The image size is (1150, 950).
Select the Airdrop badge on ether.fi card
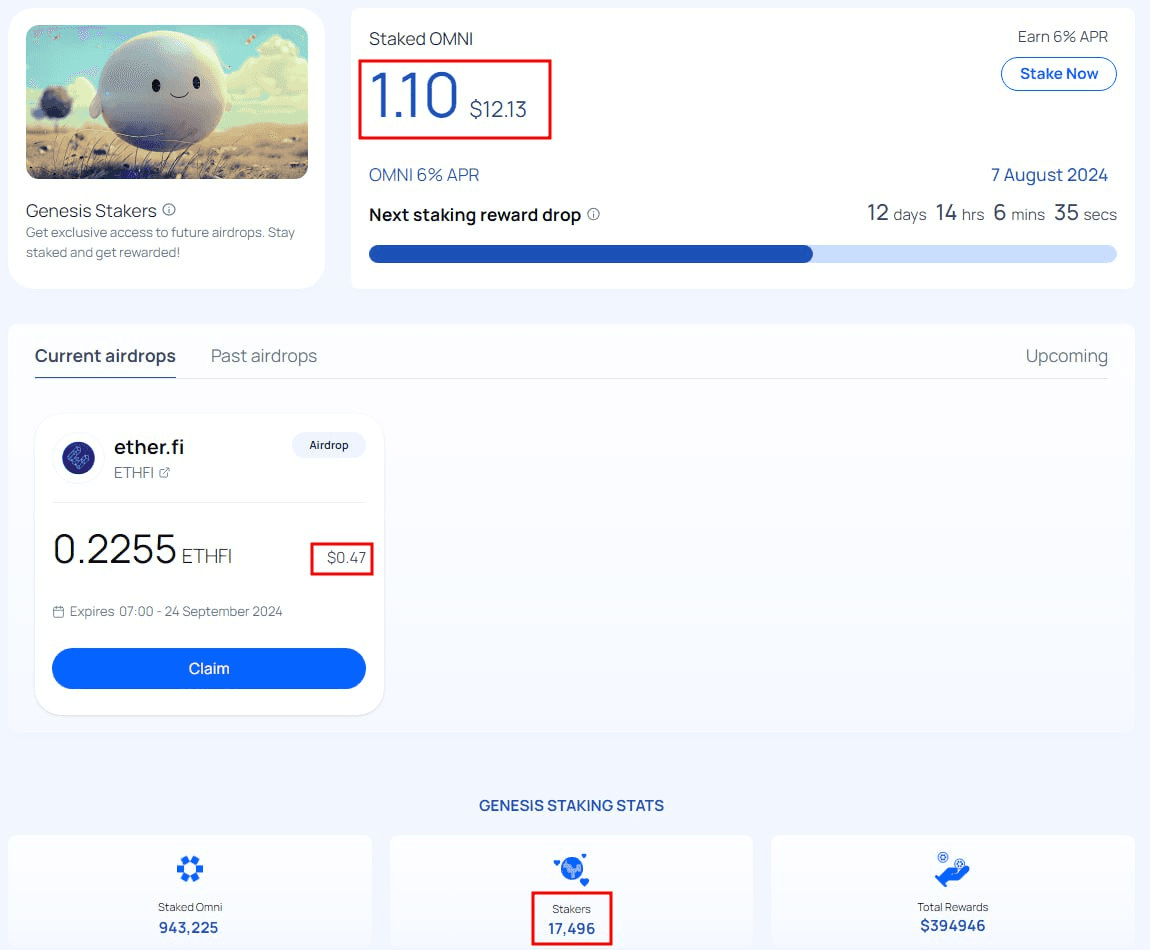tap(329, 445)
